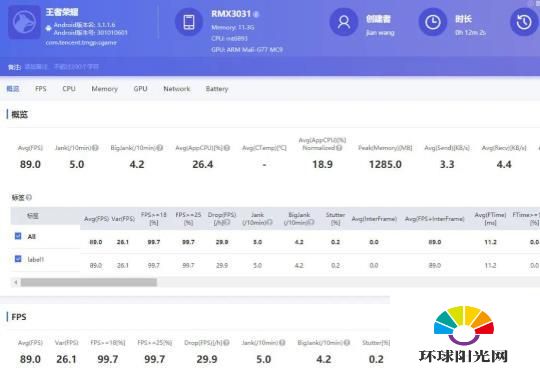Click the help icon beside the FPS section's Drop(FPS)[/h]

coord(226,343)
